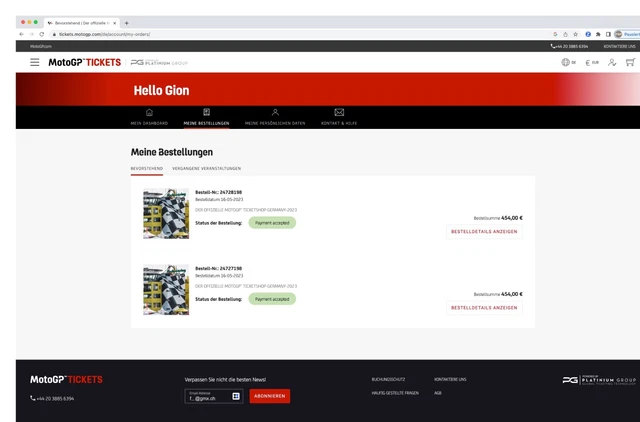The image size is (640, 422).
Task: Click the newsletter email address field
Action: coord(214,396)
